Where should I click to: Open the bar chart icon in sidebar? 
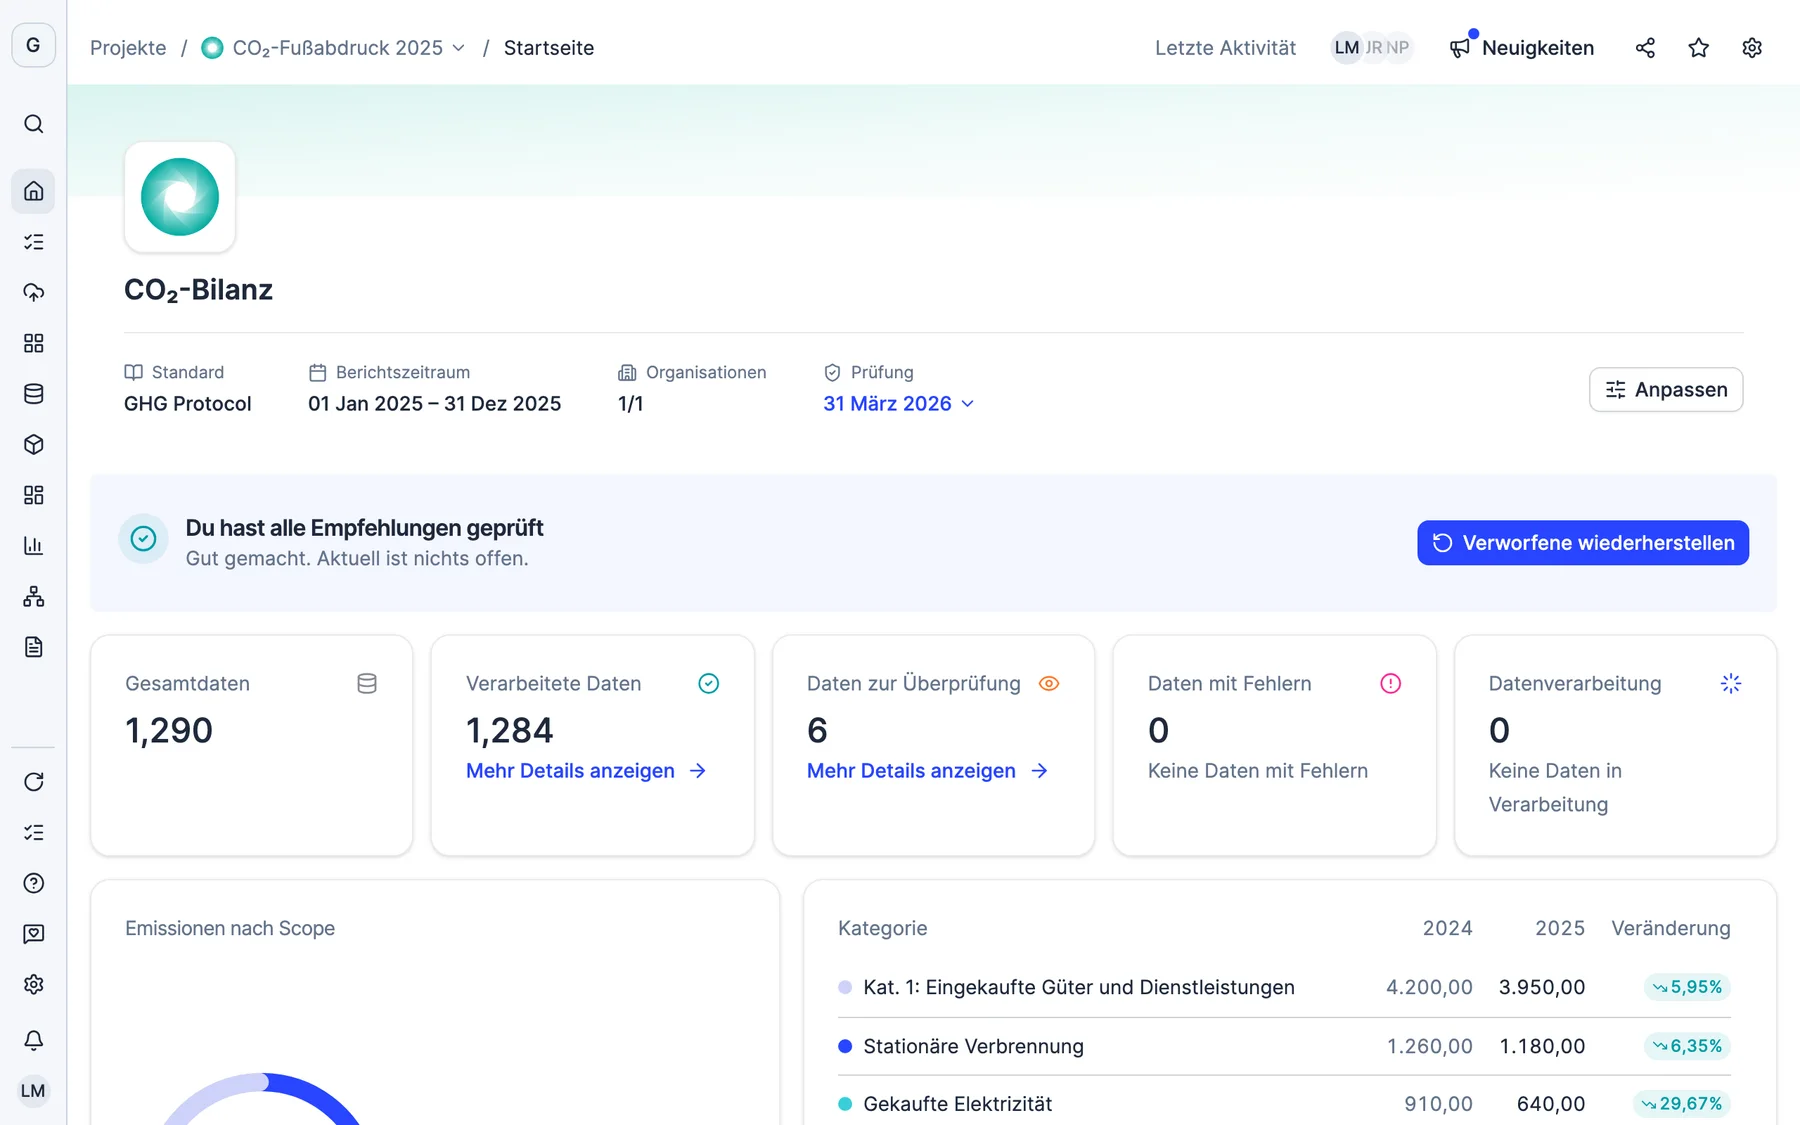[x=33, y=545]
